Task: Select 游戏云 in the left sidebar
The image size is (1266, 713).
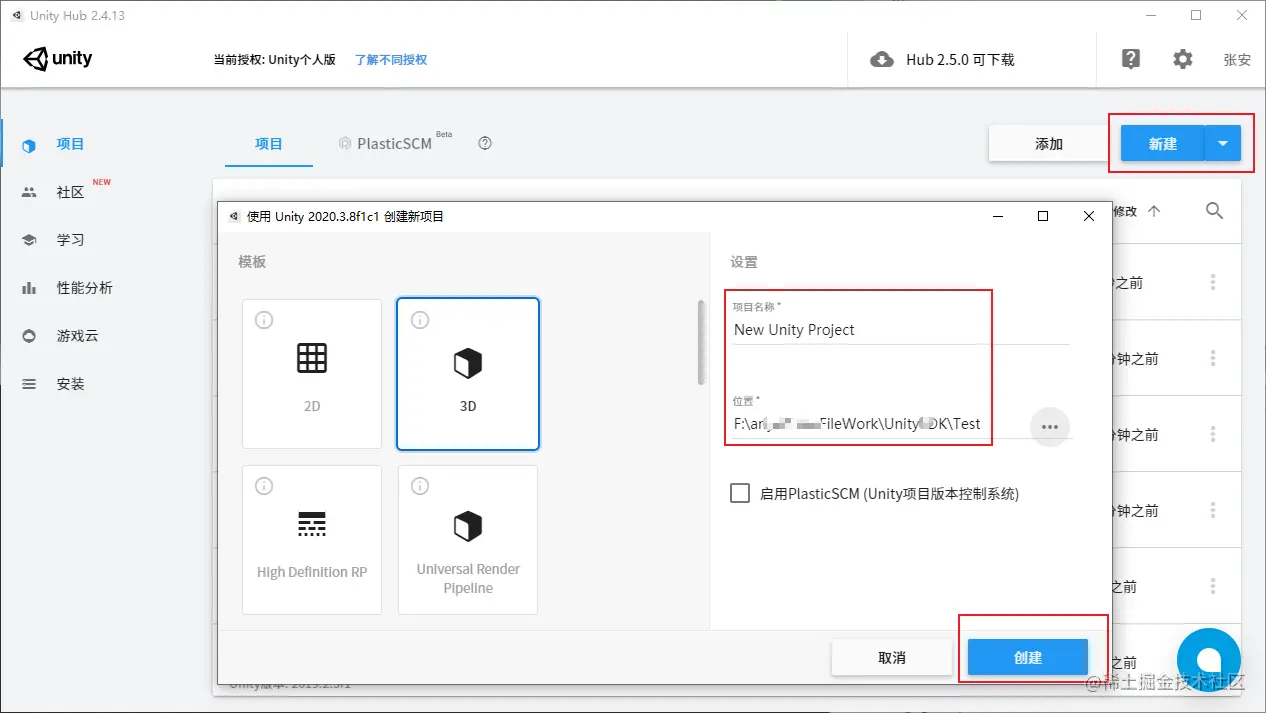Action: click(x=78, y=336)
